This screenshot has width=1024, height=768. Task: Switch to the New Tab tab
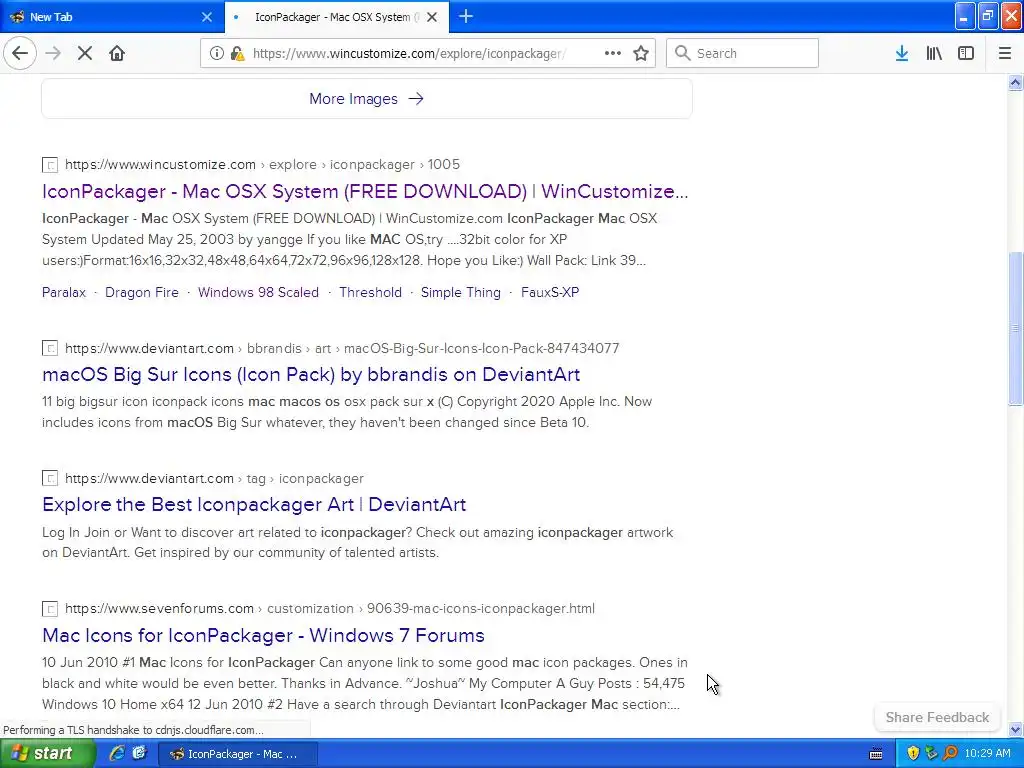click(x=112, y=17)
